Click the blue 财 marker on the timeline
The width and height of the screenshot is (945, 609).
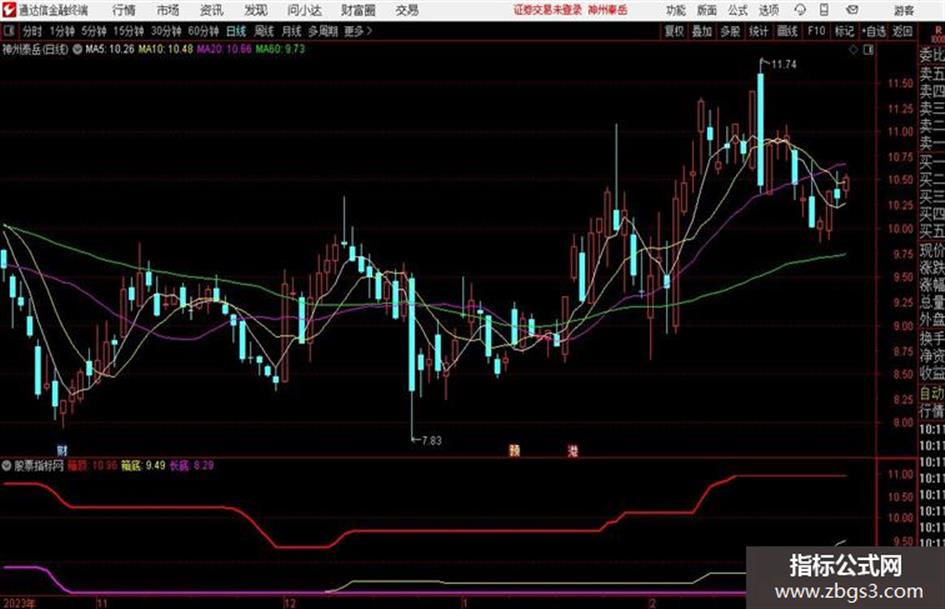point(62,450)
